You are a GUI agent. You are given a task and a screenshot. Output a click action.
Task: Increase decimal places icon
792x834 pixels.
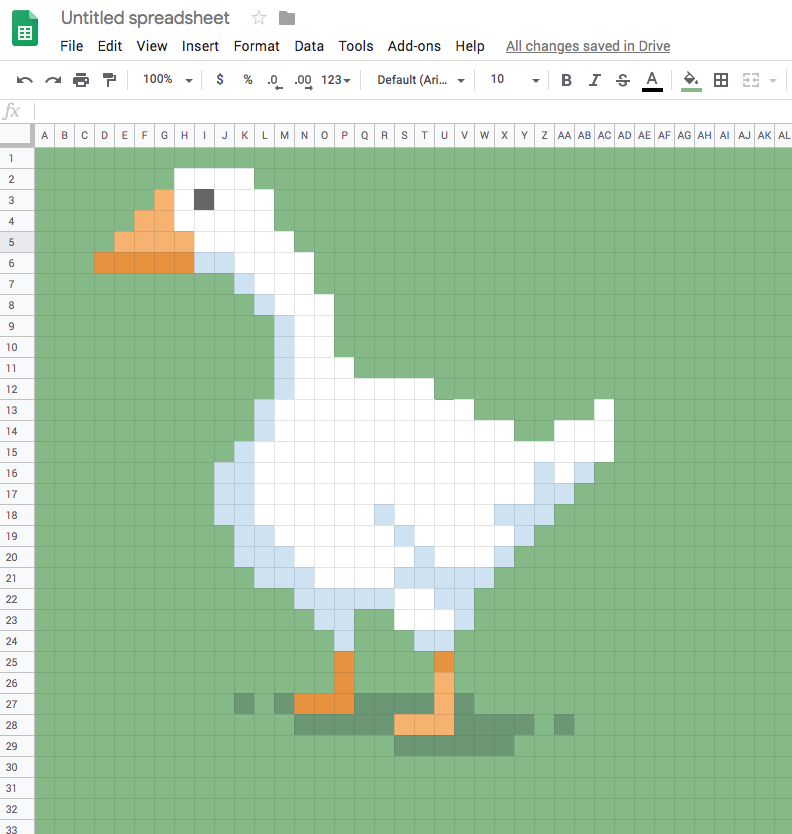tap(303, 81)
